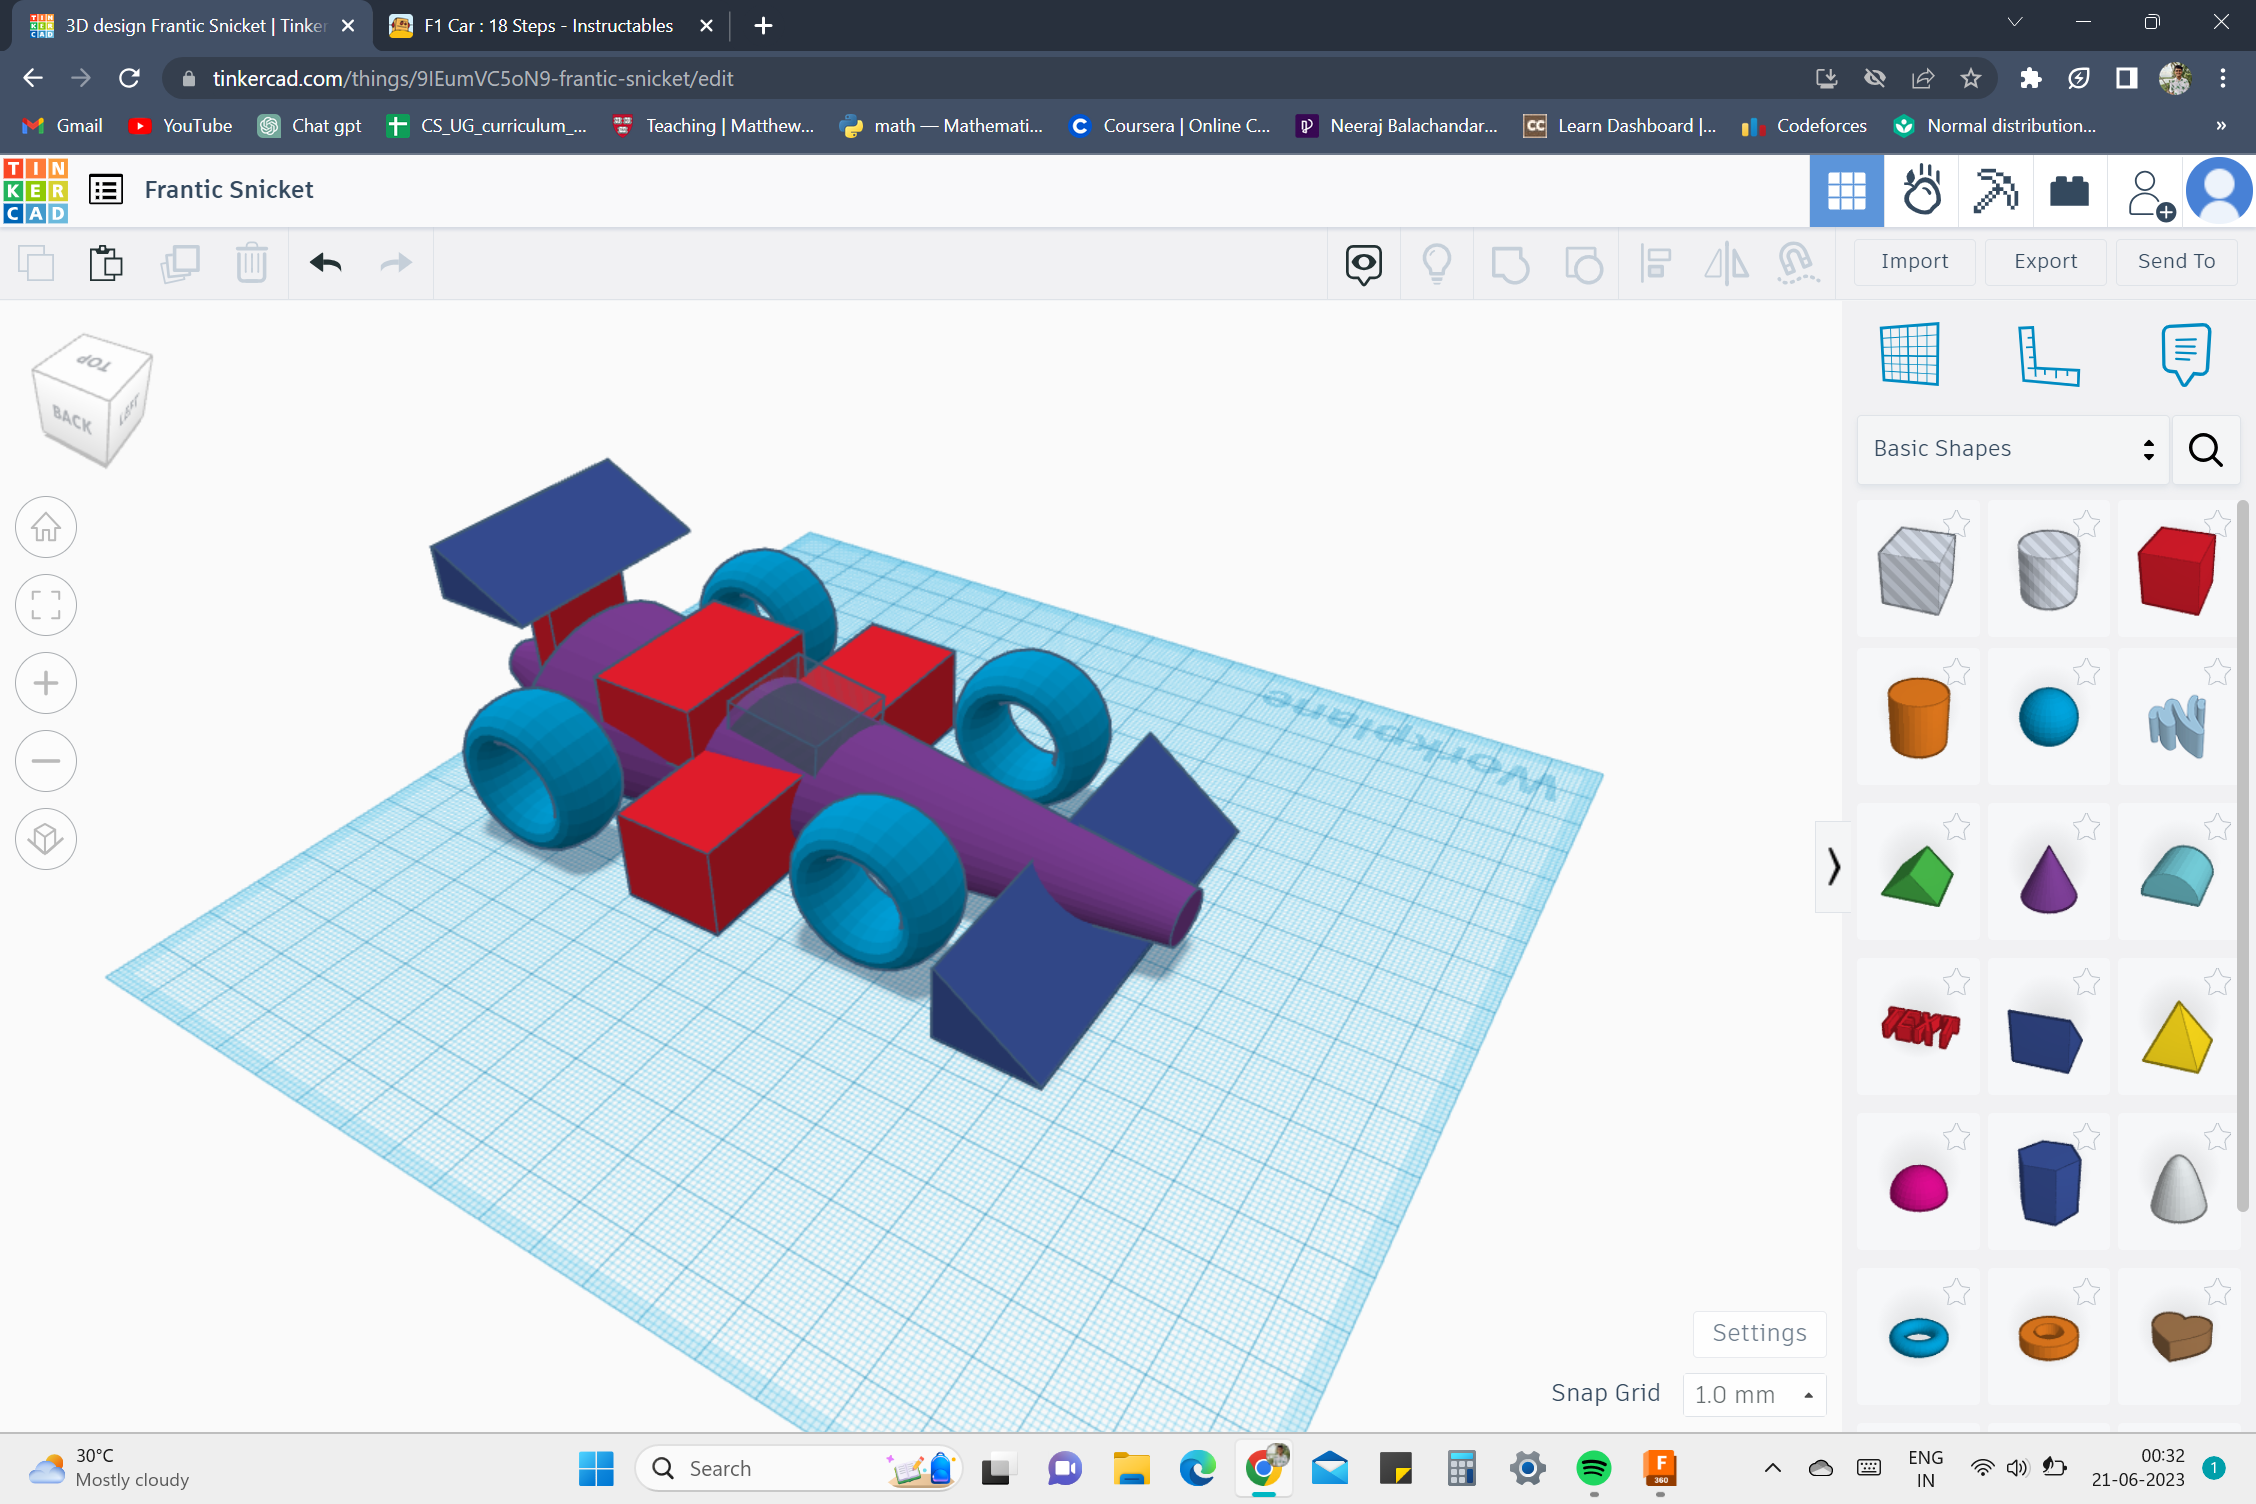This screenshot has height=1504, width=2256.
Task: Star the Torus shape as favorite
Action: click(x=1956, y=1291)
